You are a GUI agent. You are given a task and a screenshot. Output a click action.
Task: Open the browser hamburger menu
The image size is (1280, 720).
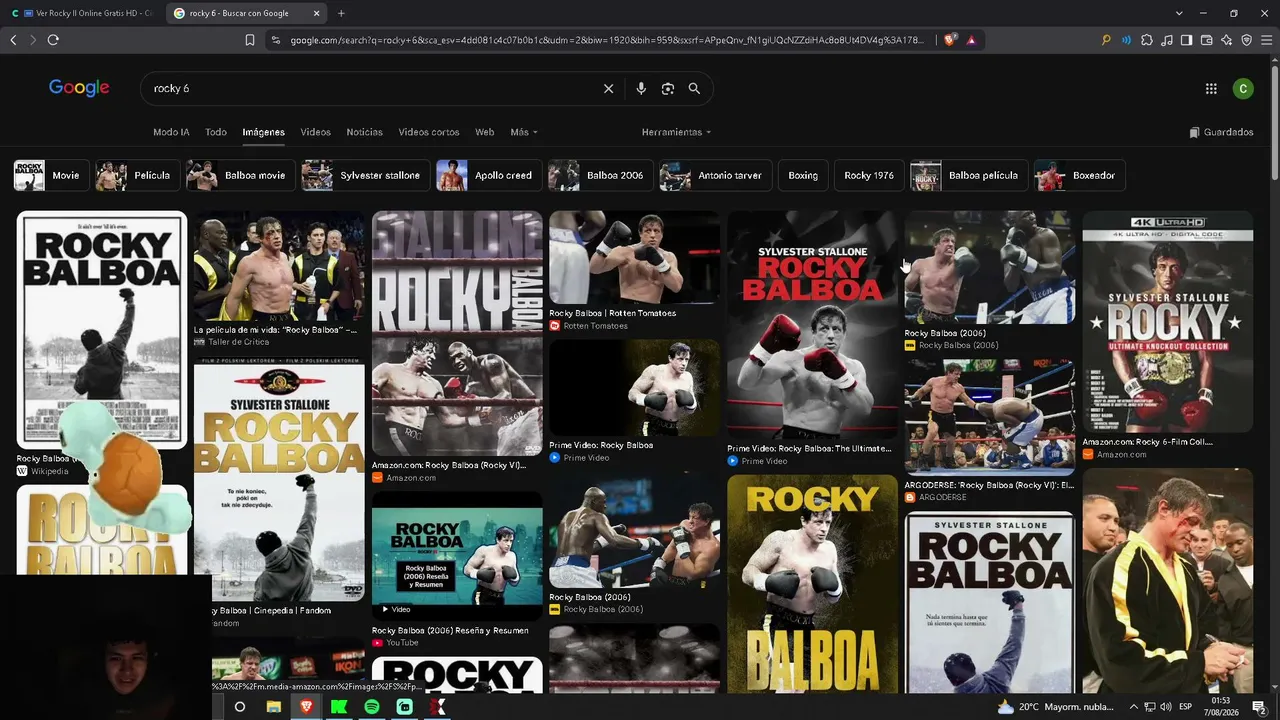[1266, 40]
